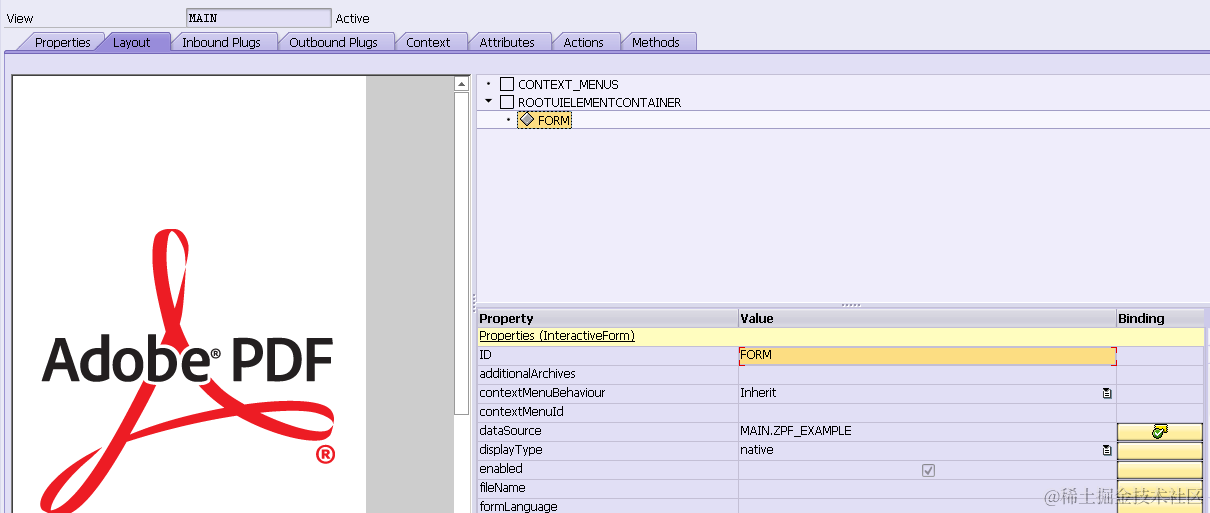The height and width of the screenshot is (513, 1210).
Task: Click the ROOTUIELEMENTCONTAINER node icon
Action: point(507,102)
